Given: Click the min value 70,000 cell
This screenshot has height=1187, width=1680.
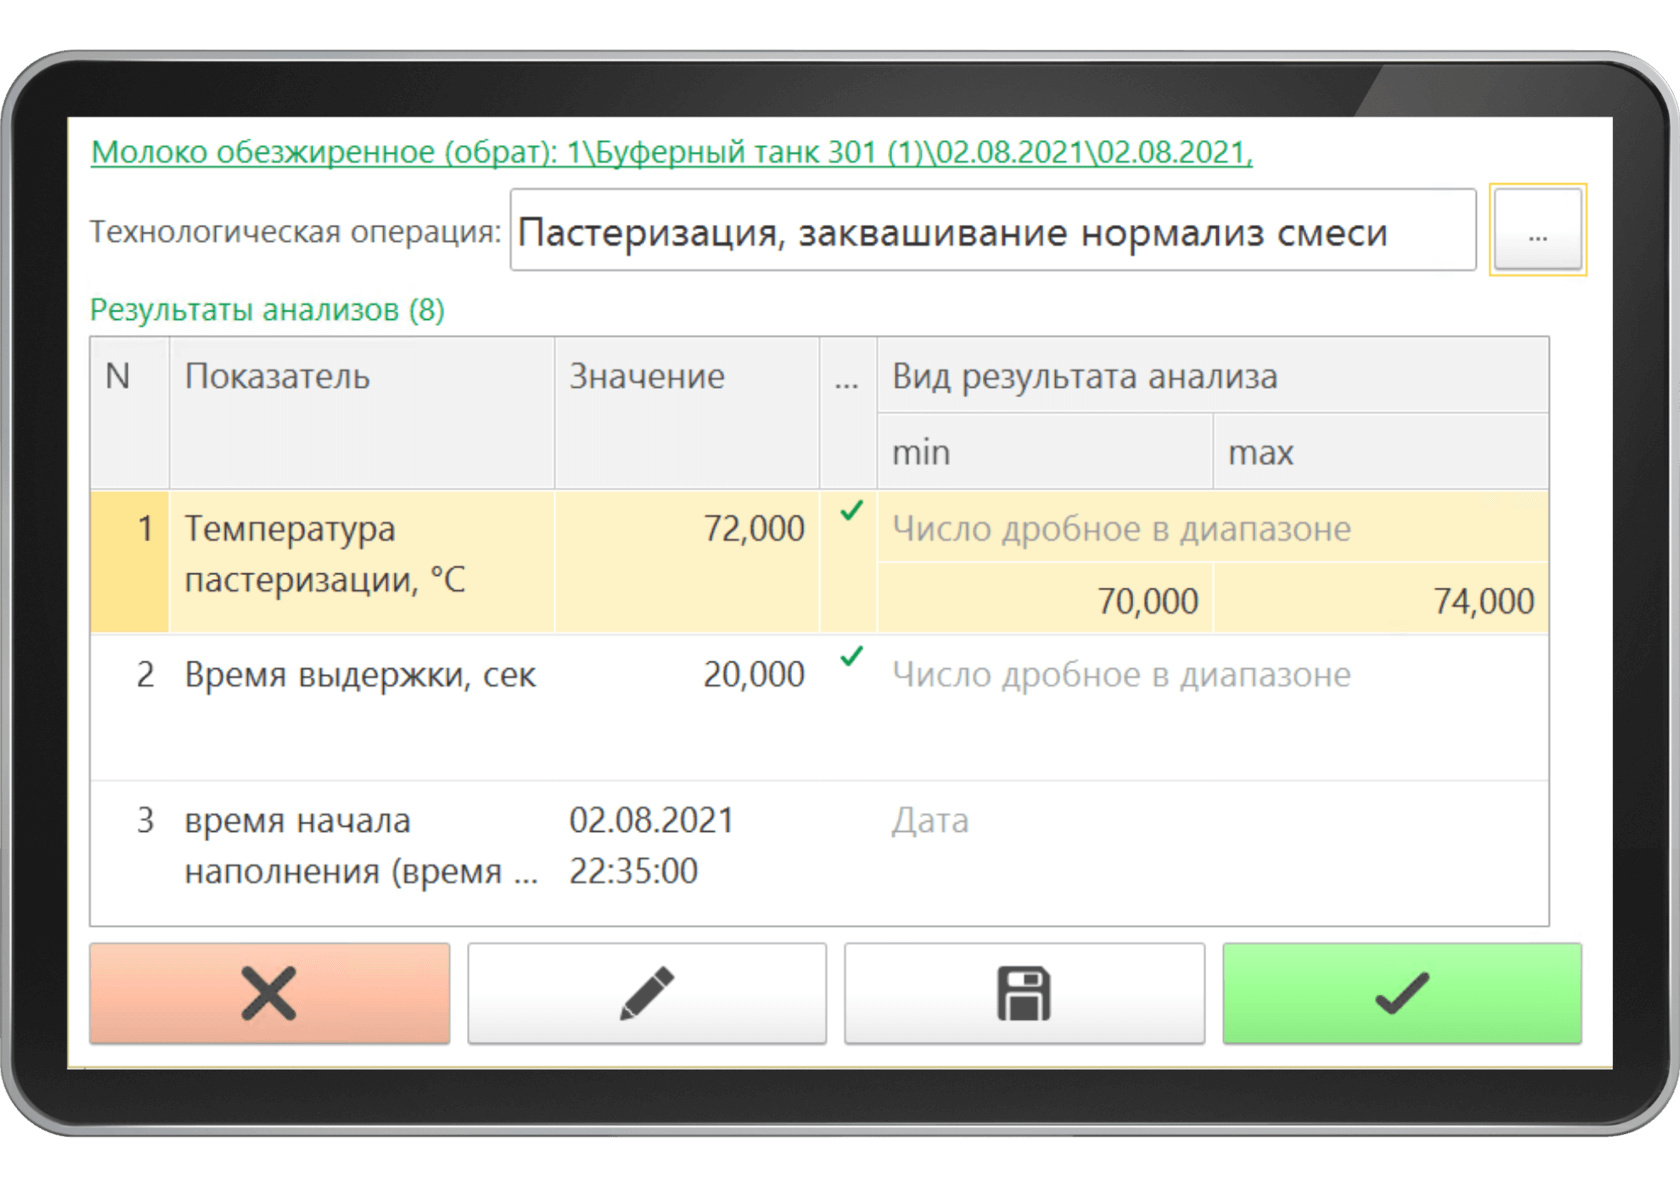Looking at the screenshot, I should point(1043,600).
